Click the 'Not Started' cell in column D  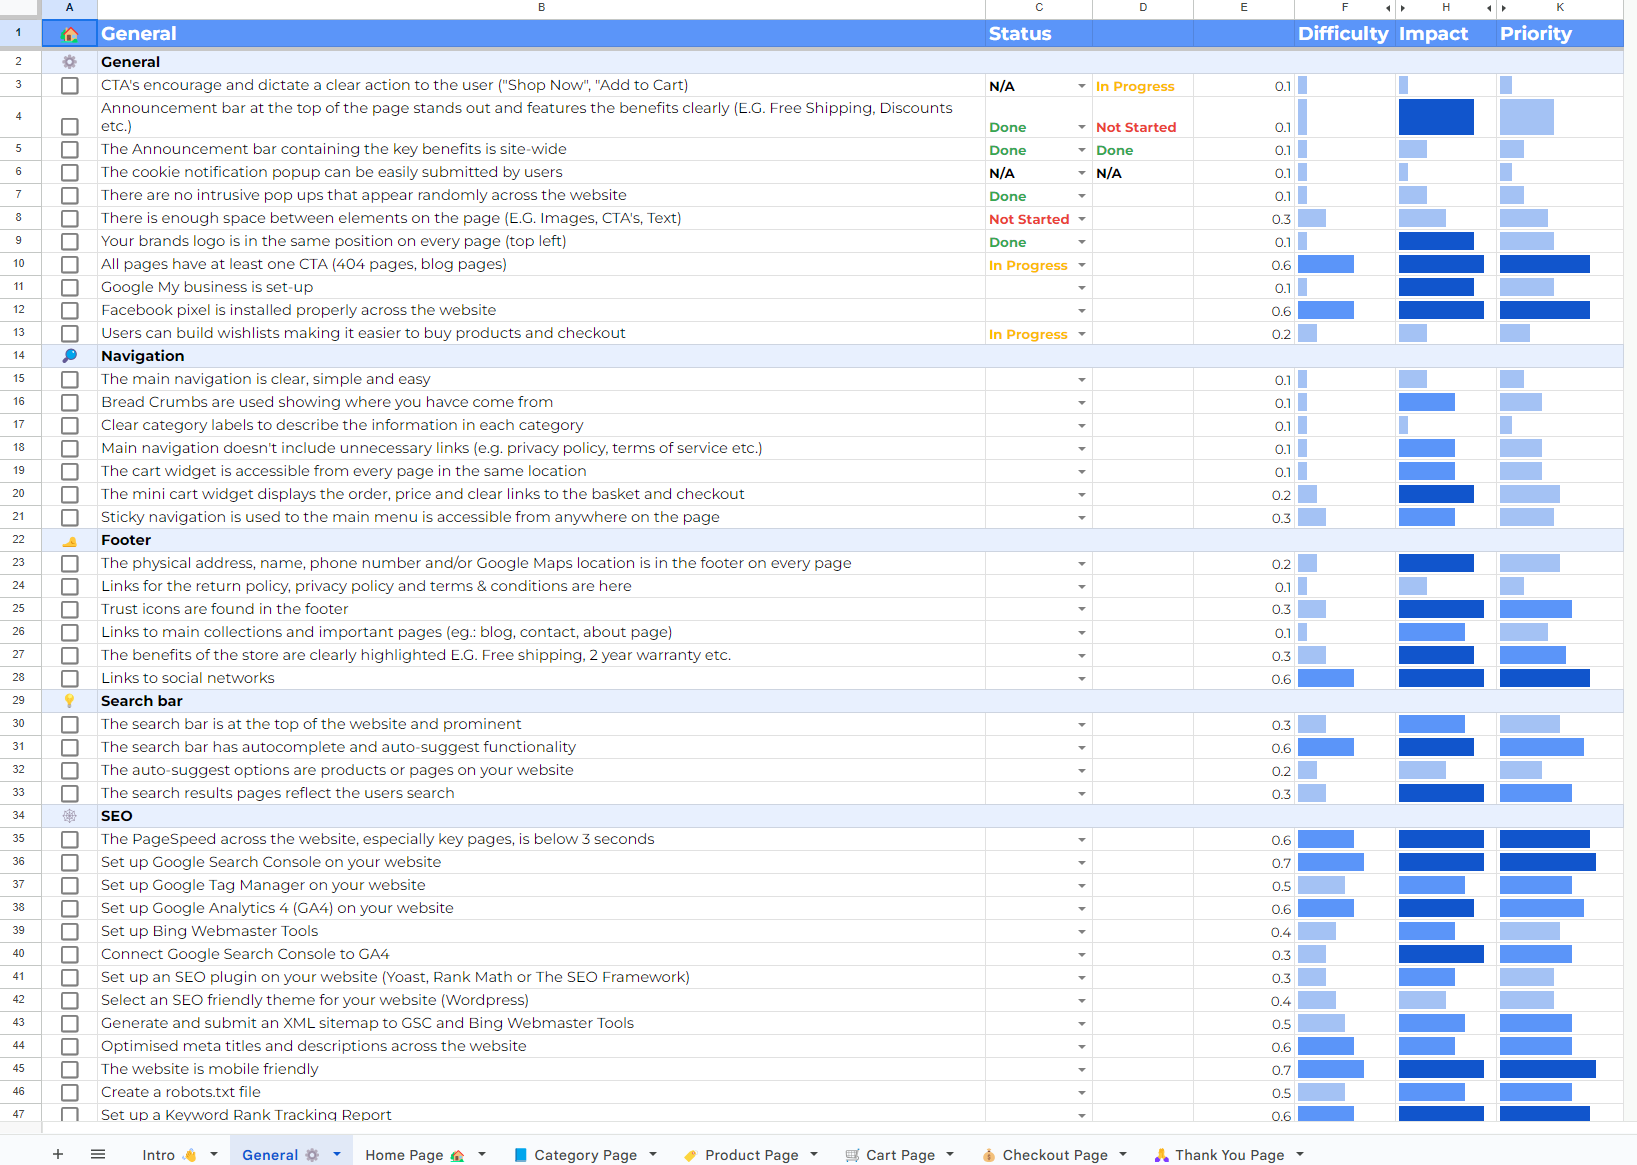click(x=1143, y=117)
